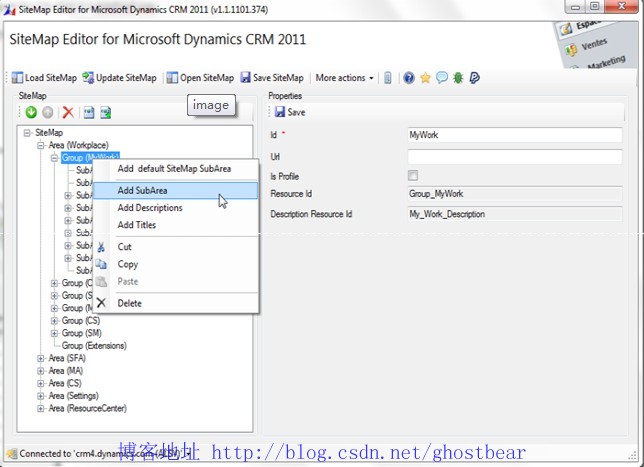644x467 pixels.
Task: Toggle the Is Profile checkbox
Action: point(413,176)
